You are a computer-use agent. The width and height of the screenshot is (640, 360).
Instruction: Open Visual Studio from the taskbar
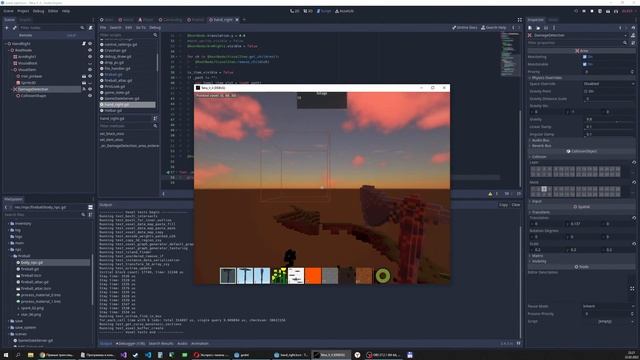click(123, 355)
